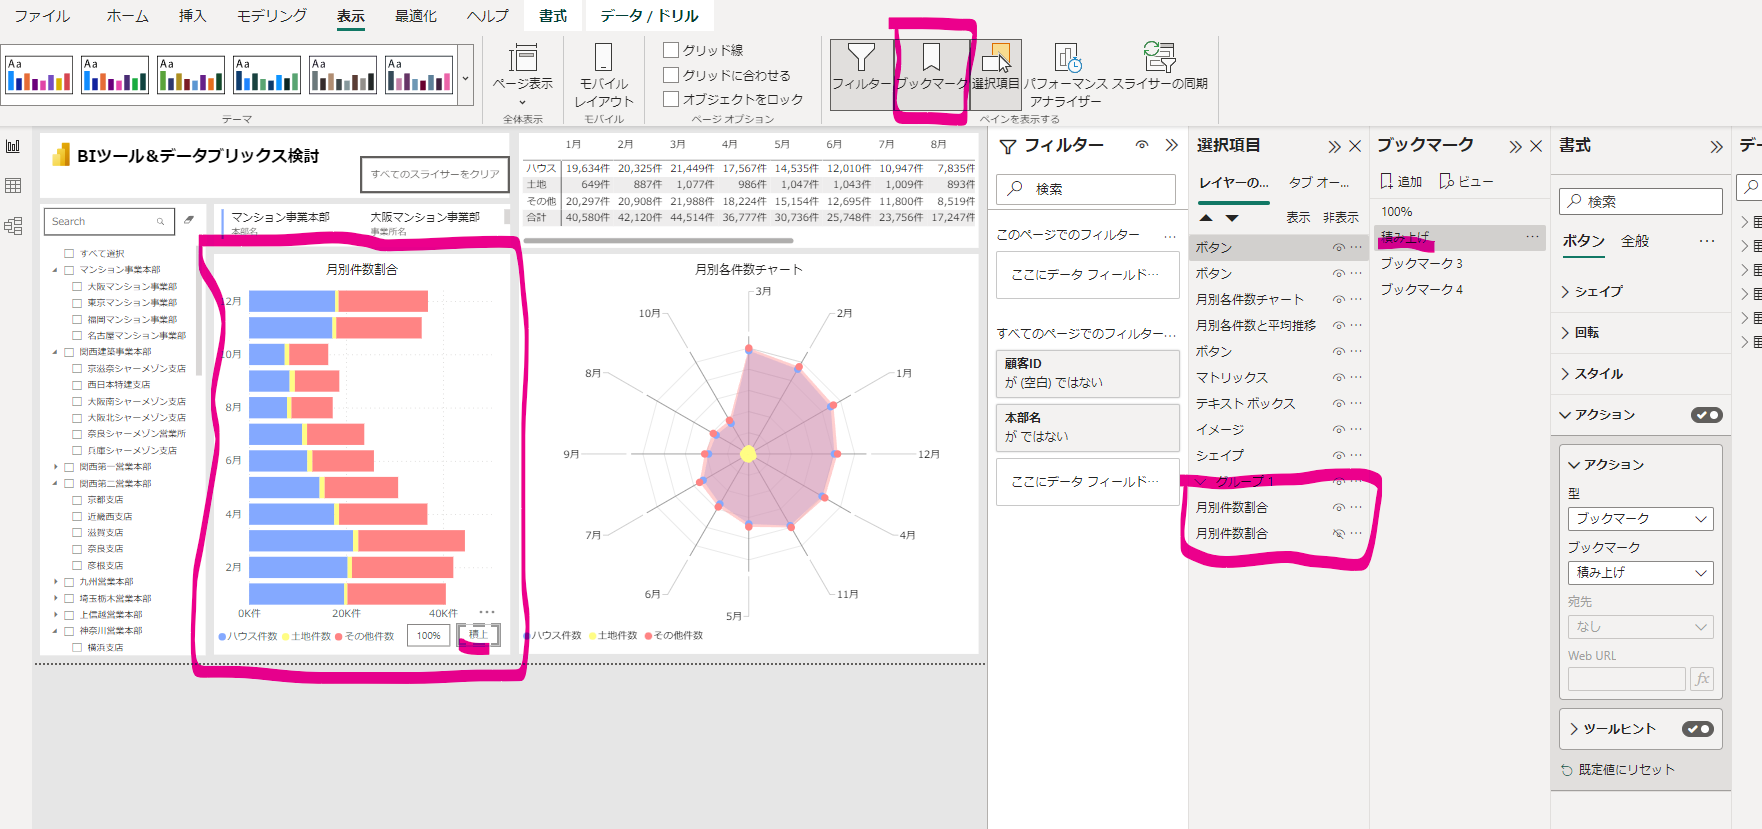Click 既定値にリセット link
Image resolution: width=1762 pixels, height=829 pixels.
tap(1617, 769)
